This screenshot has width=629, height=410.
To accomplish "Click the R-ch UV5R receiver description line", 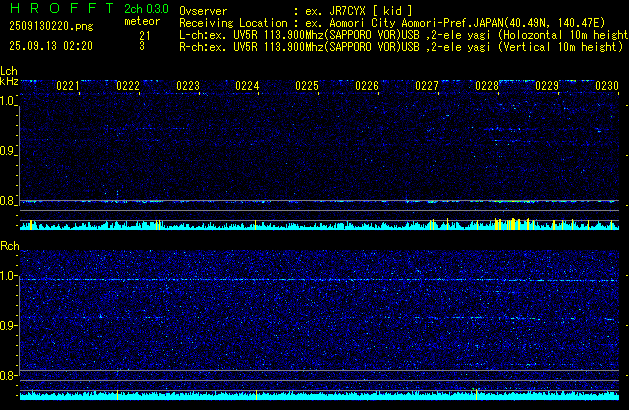I will click(401, 47).
